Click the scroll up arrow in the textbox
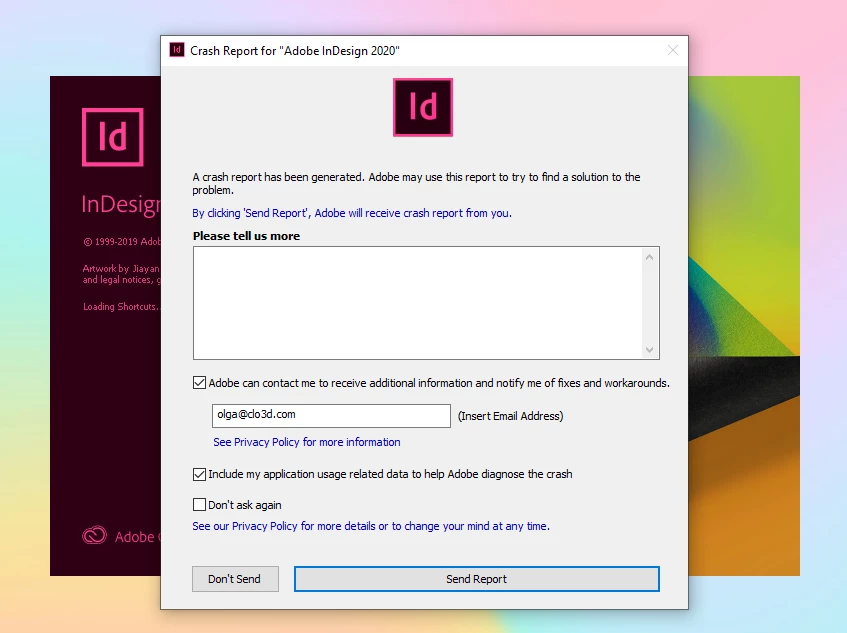The height and width of the screenshot is (633, 847). click(x=649, y=257)
